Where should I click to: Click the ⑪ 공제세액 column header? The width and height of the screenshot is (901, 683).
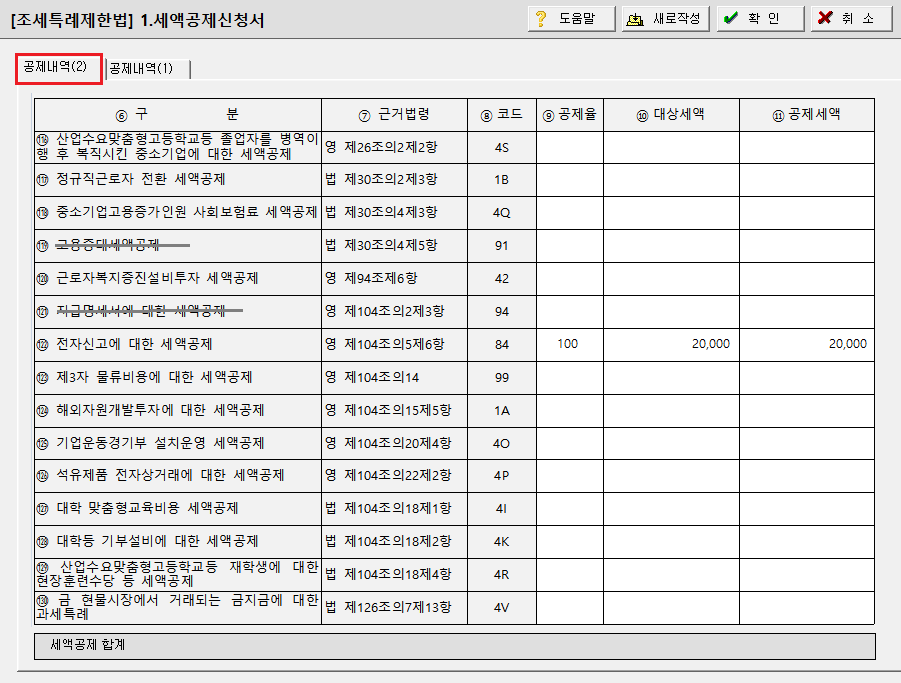(807, 115)
